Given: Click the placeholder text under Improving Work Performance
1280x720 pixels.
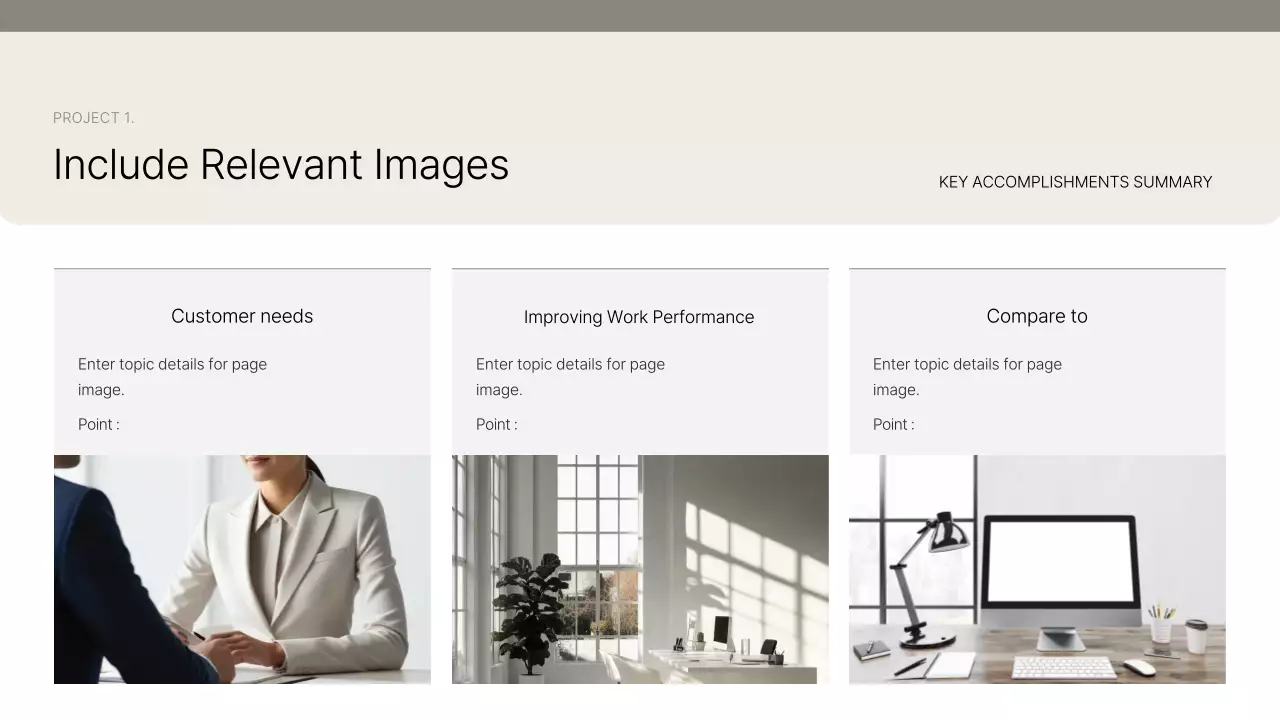Looking at the screenshot, I should [x=570, y=376].
